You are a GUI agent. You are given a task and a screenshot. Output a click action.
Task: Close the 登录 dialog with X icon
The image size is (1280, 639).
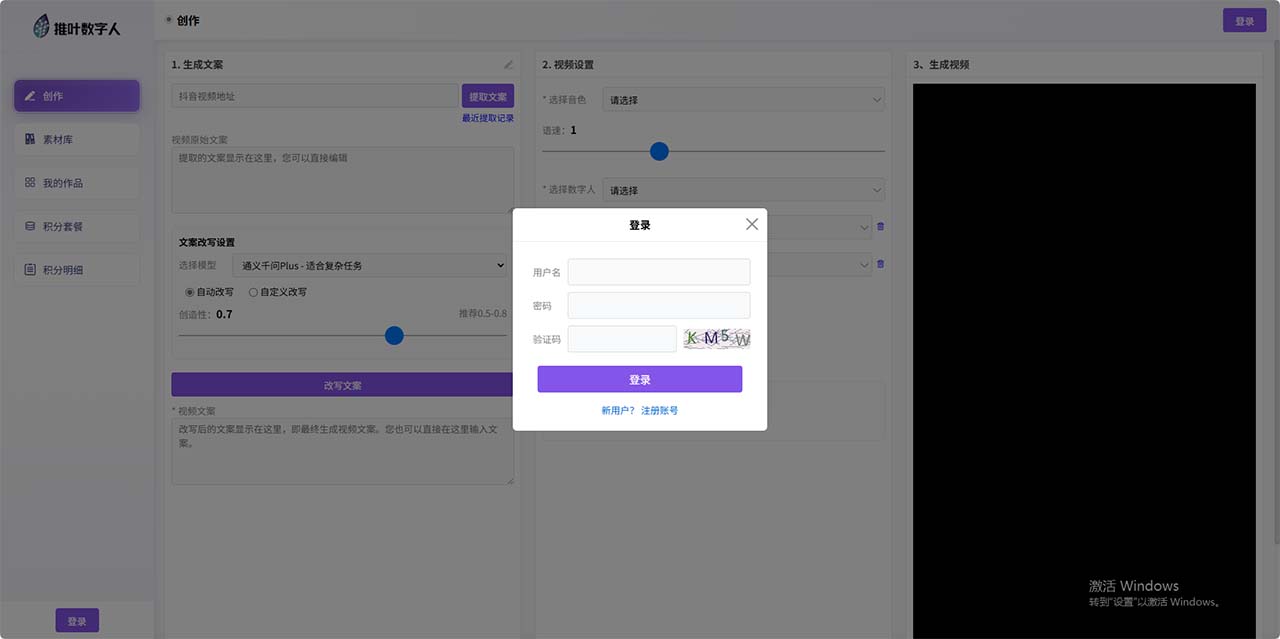(x=752, y=224)
